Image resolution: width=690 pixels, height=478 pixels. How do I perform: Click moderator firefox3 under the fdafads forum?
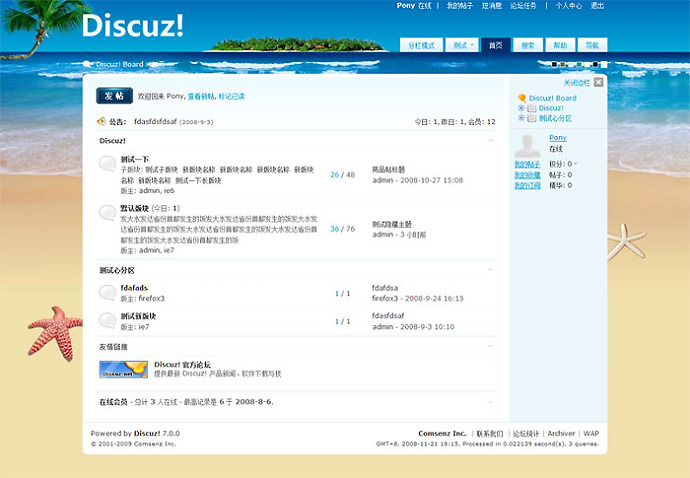pyautogui.click(x=151, y=298)
